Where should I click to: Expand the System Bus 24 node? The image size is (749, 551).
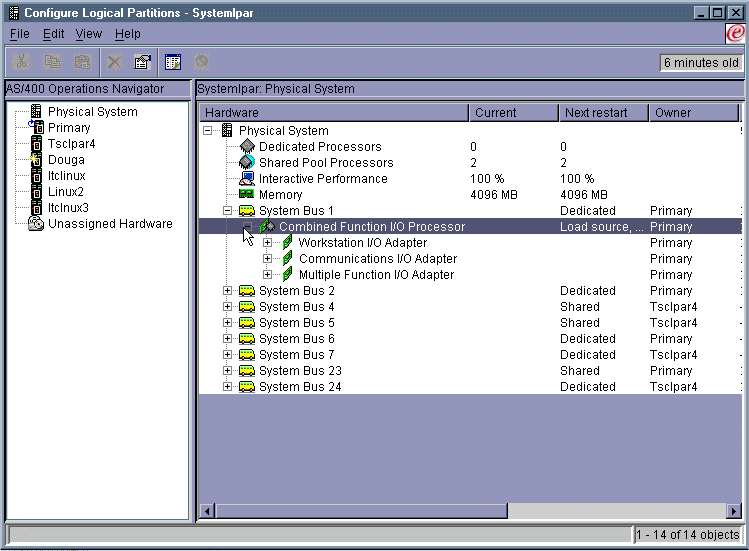pos(227,387)
